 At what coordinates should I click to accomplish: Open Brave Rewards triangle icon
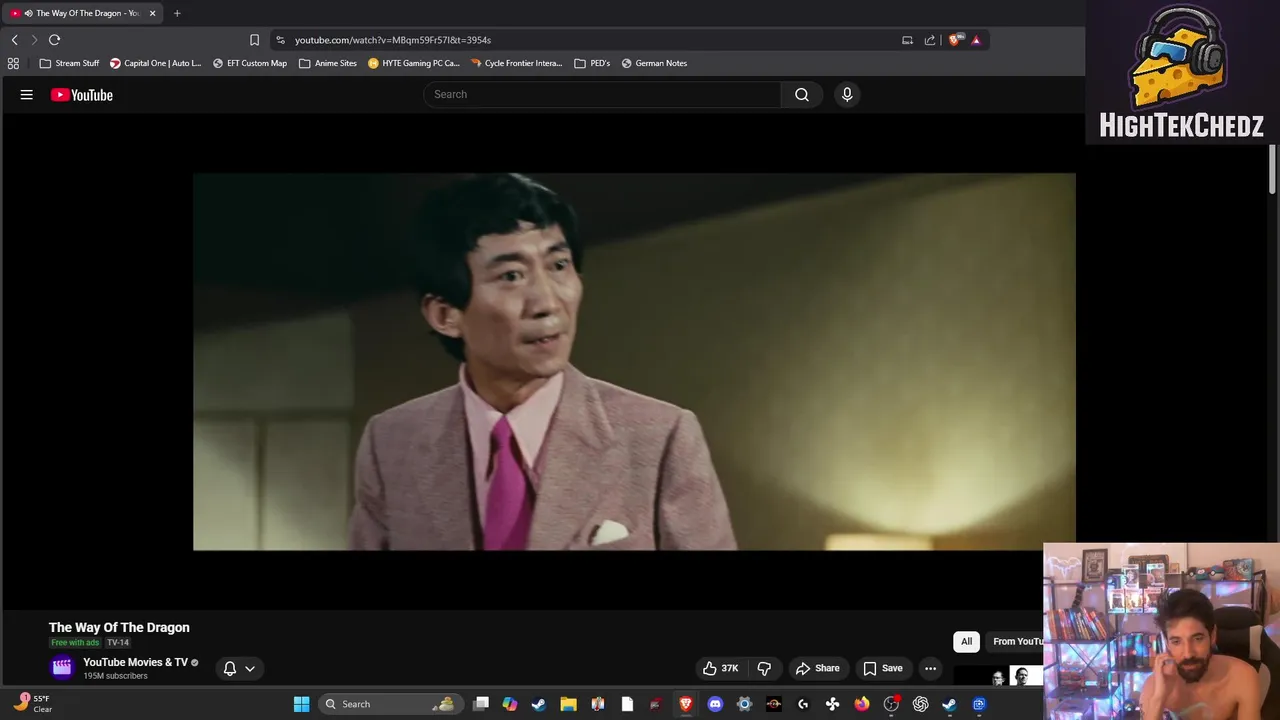(976, 40)
